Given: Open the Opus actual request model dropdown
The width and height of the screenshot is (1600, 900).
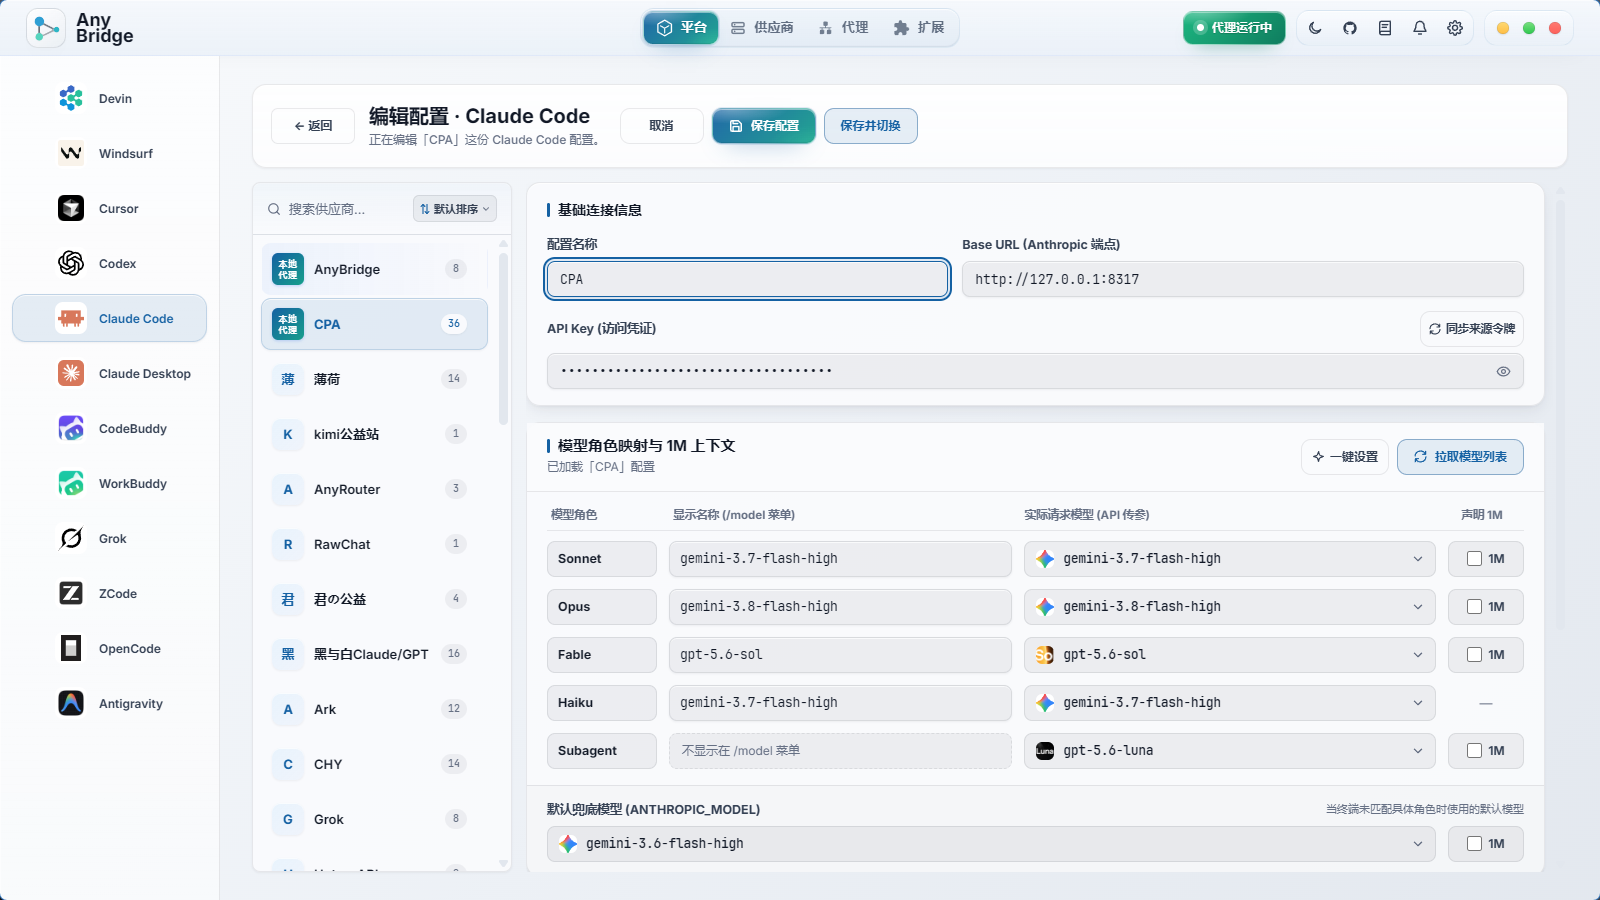Looking at the screenshot, I should tap(1229, 607).
